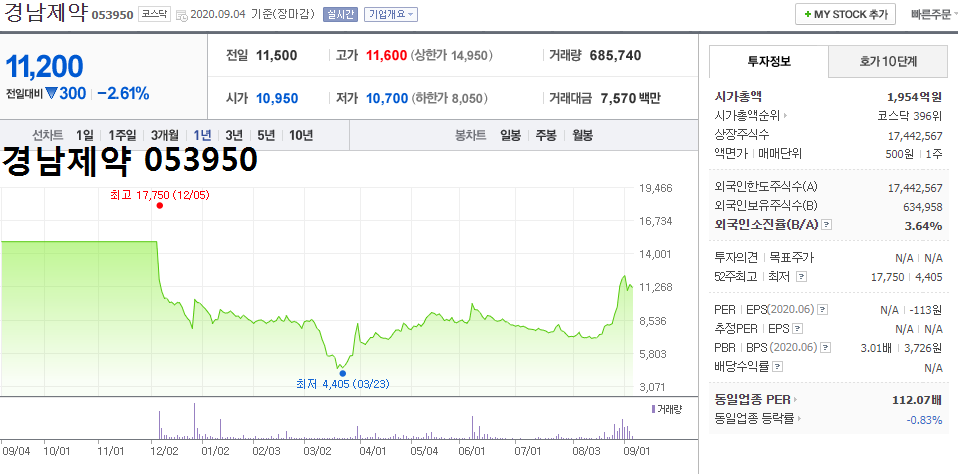The image size is (958, 474).
Task: Click the clock icon beside the 2020.09.04 date
Action: pos(181,15)
